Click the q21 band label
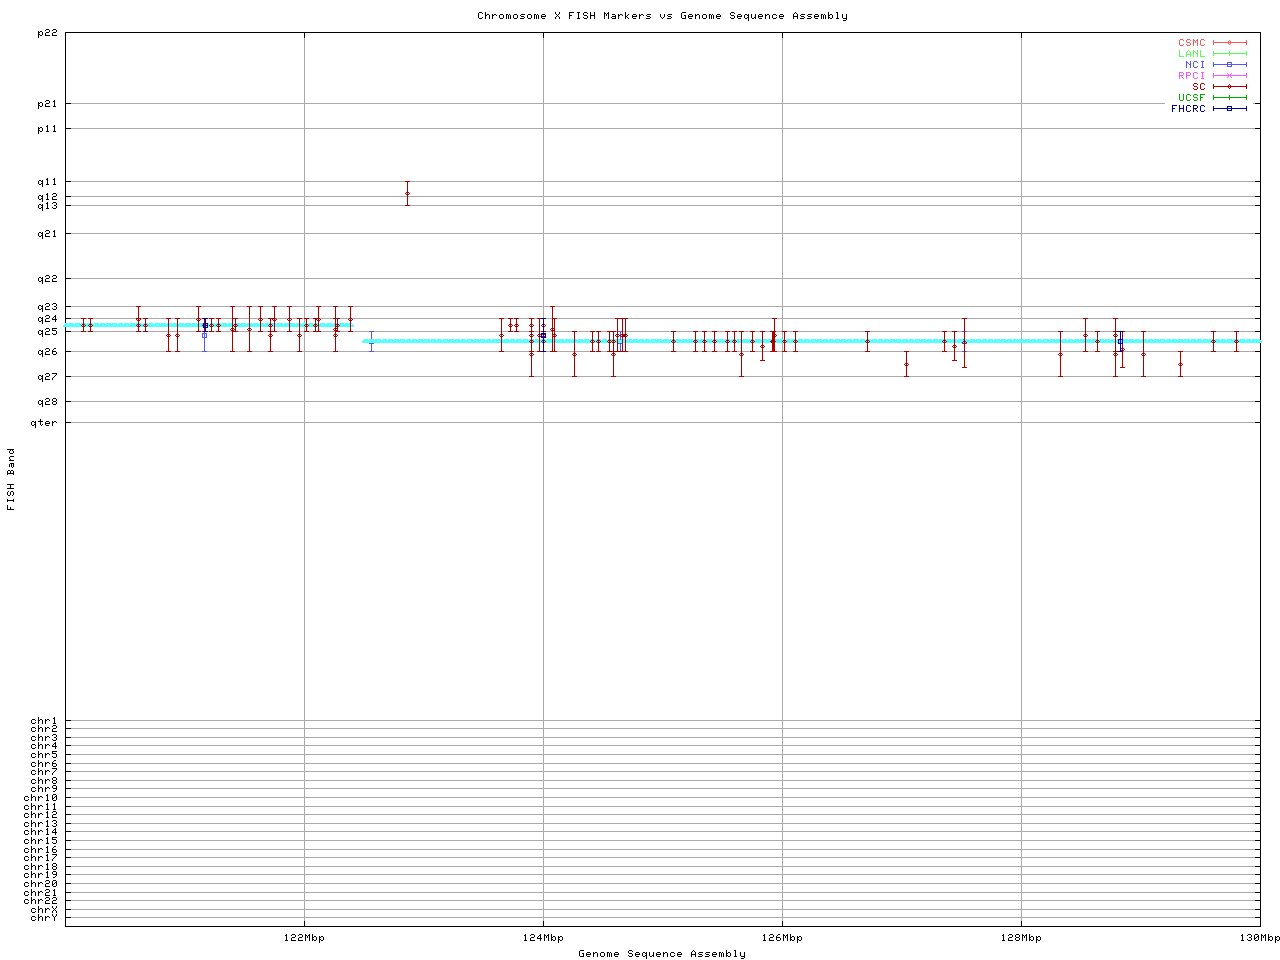 pos(47,234)
